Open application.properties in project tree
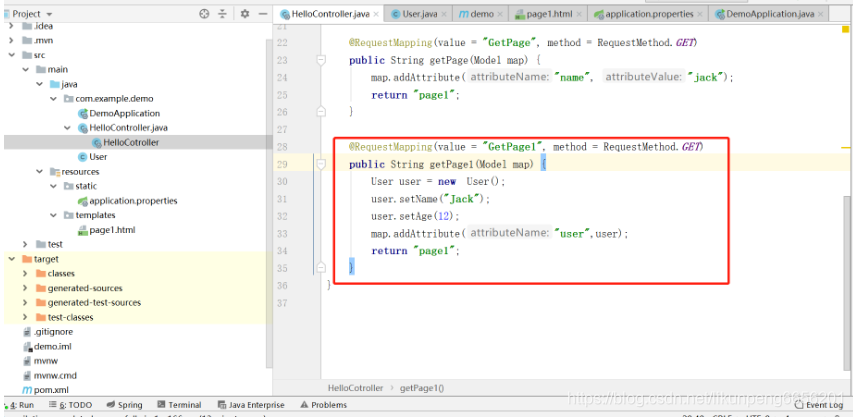This screenshot has width=853, height=417. [x=128, y=201]
